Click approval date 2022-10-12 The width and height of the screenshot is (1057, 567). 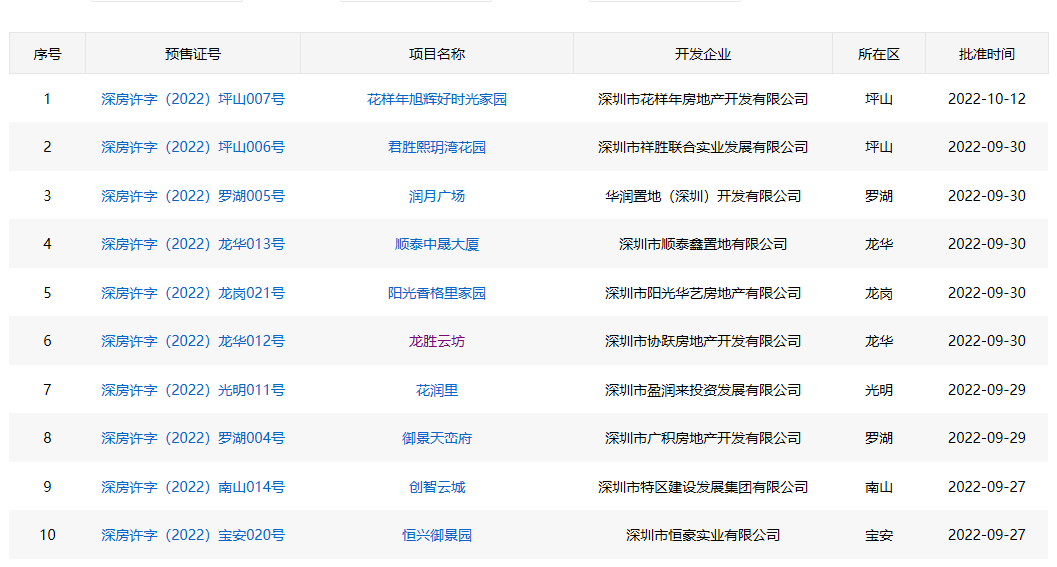pyautogui.click(x=987, y=99)
